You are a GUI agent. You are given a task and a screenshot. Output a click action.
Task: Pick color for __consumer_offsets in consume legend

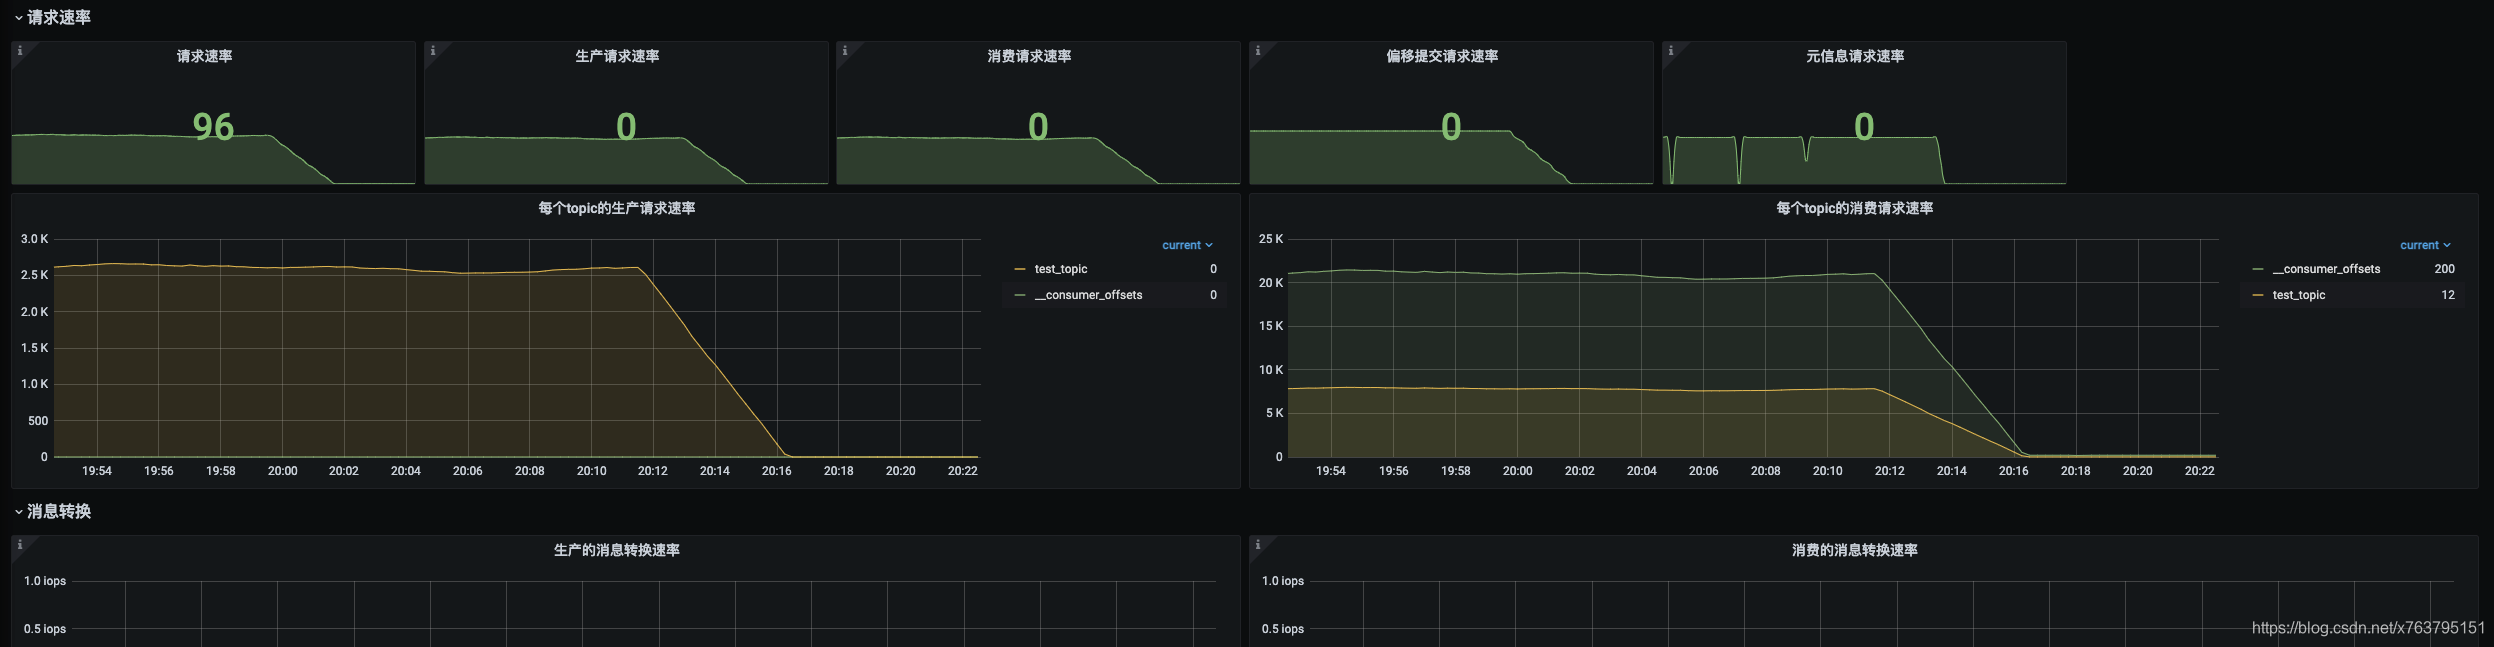[2258, 269]
